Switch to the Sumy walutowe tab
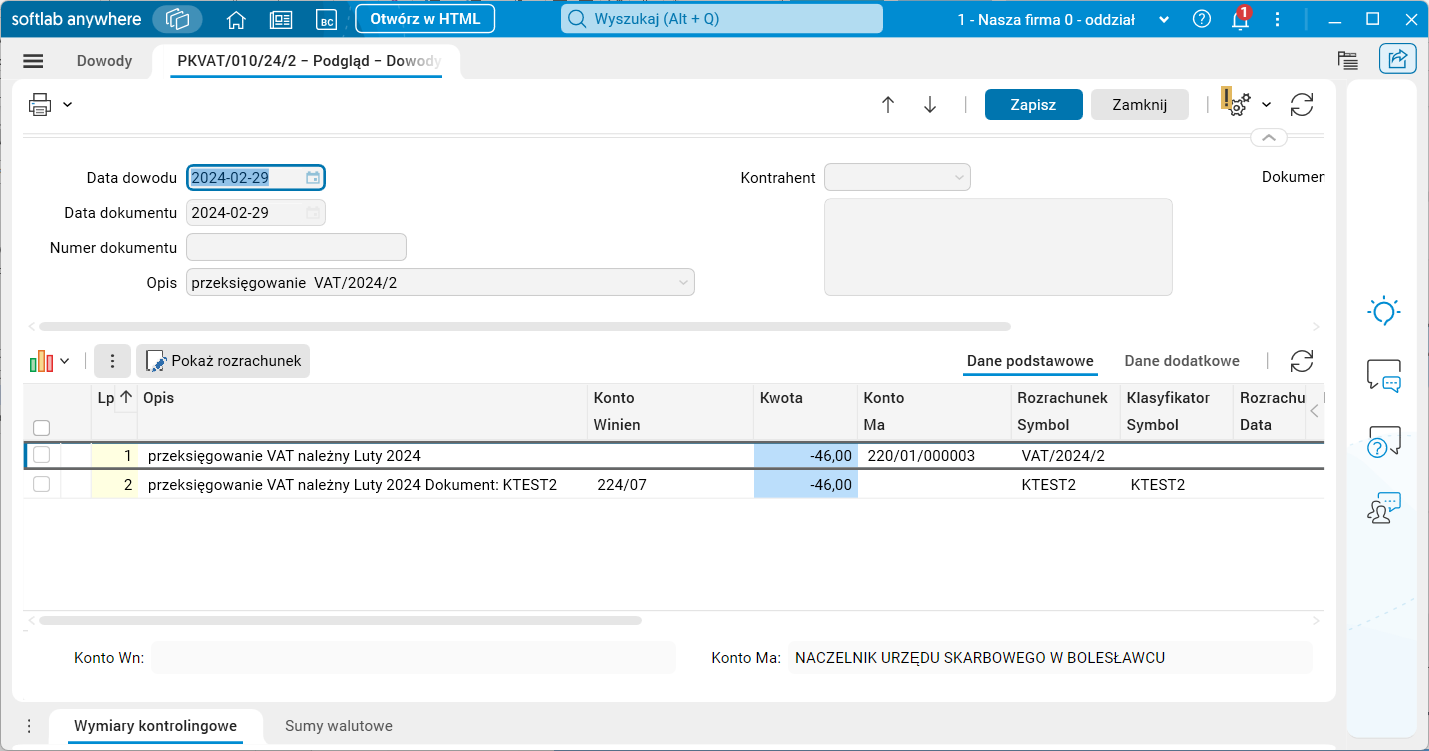 339,726
